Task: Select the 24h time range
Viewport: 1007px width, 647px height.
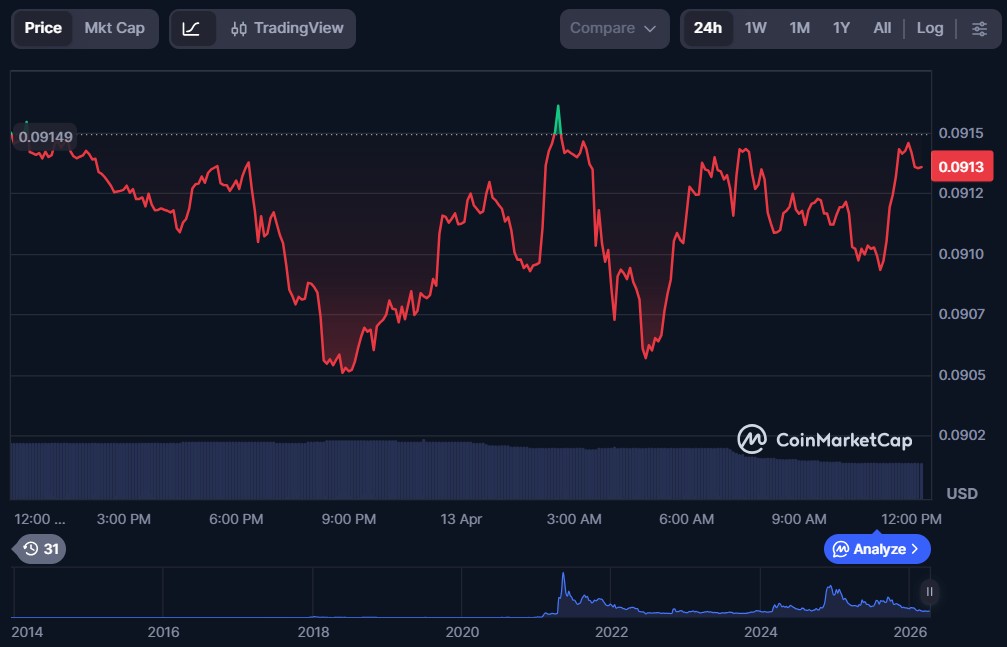Action: click(708, 28)
